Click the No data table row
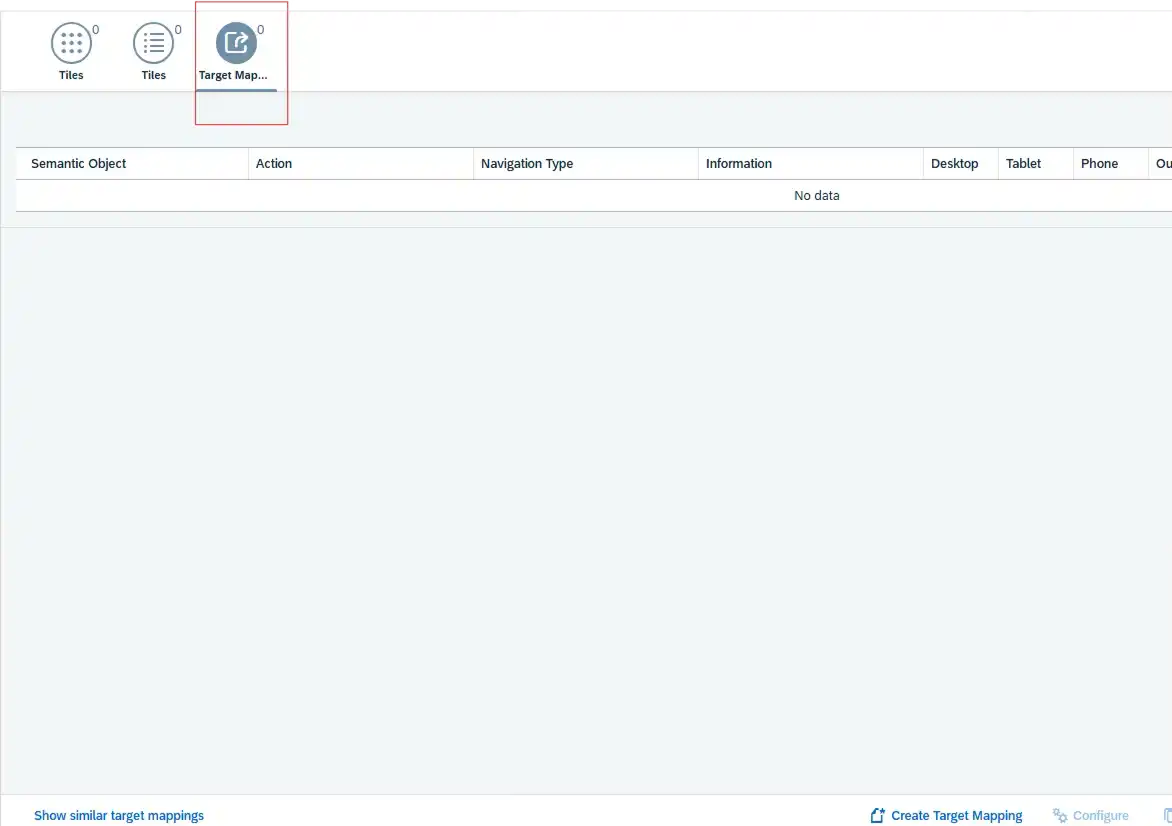Viewport: 1172px width, 826px height. click(x=816, y=196)
